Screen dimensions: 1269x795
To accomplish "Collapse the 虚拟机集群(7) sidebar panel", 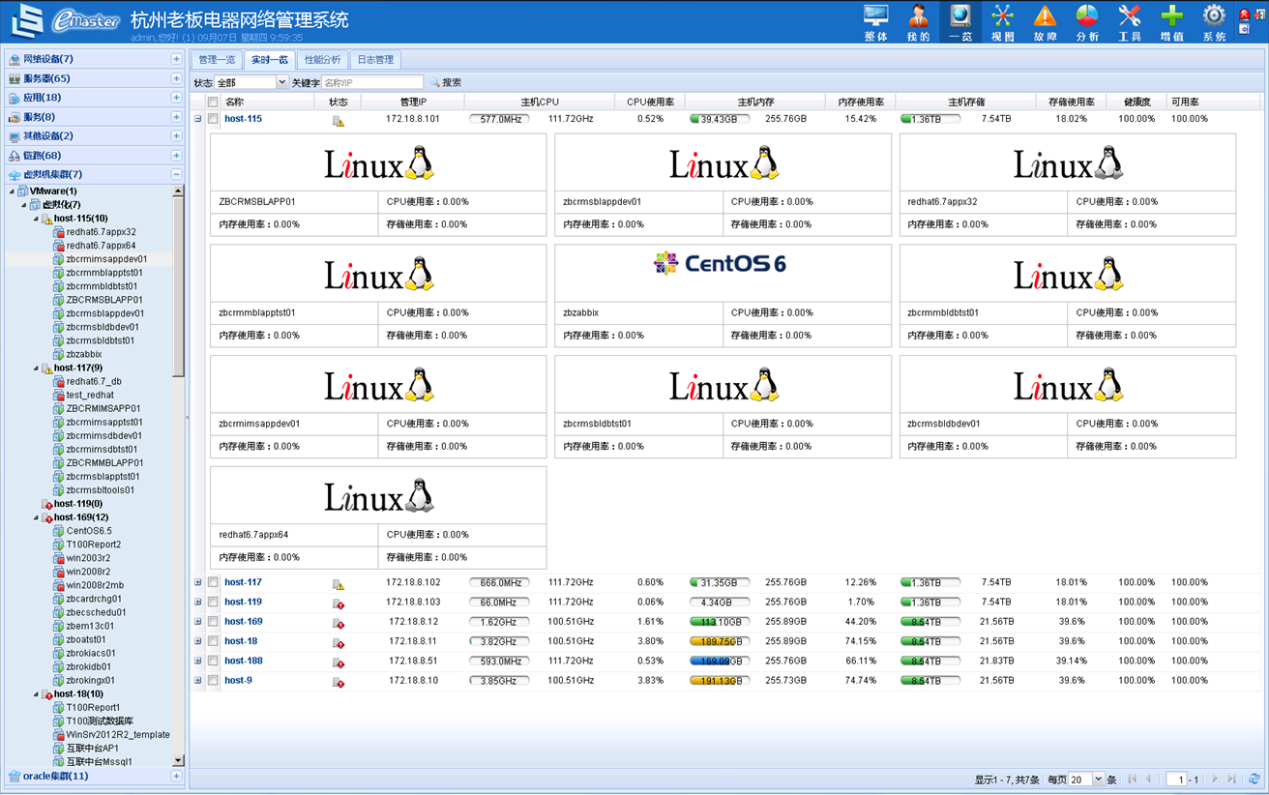I will click(177, 174).
